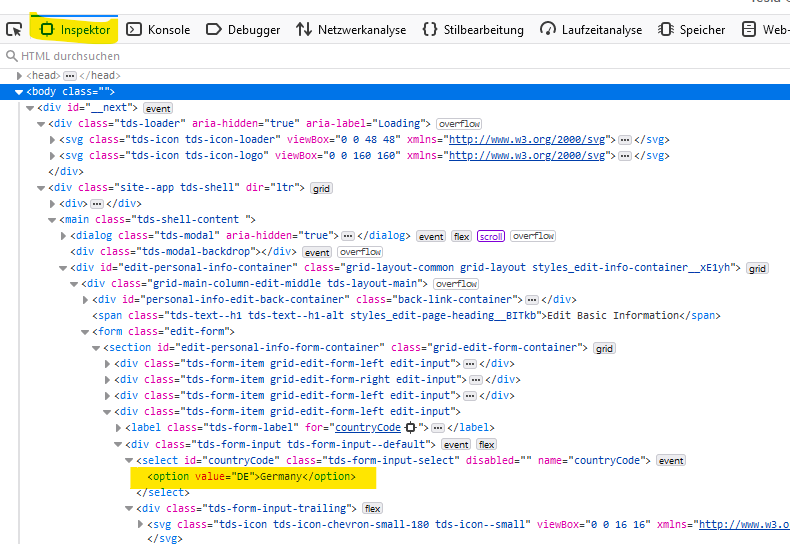Image resolution: width=790 pixels, height=544 pixels.
Task: Click the ellipsis badge on the tds-icon-loader svg
Action: [x=625, y=140]
